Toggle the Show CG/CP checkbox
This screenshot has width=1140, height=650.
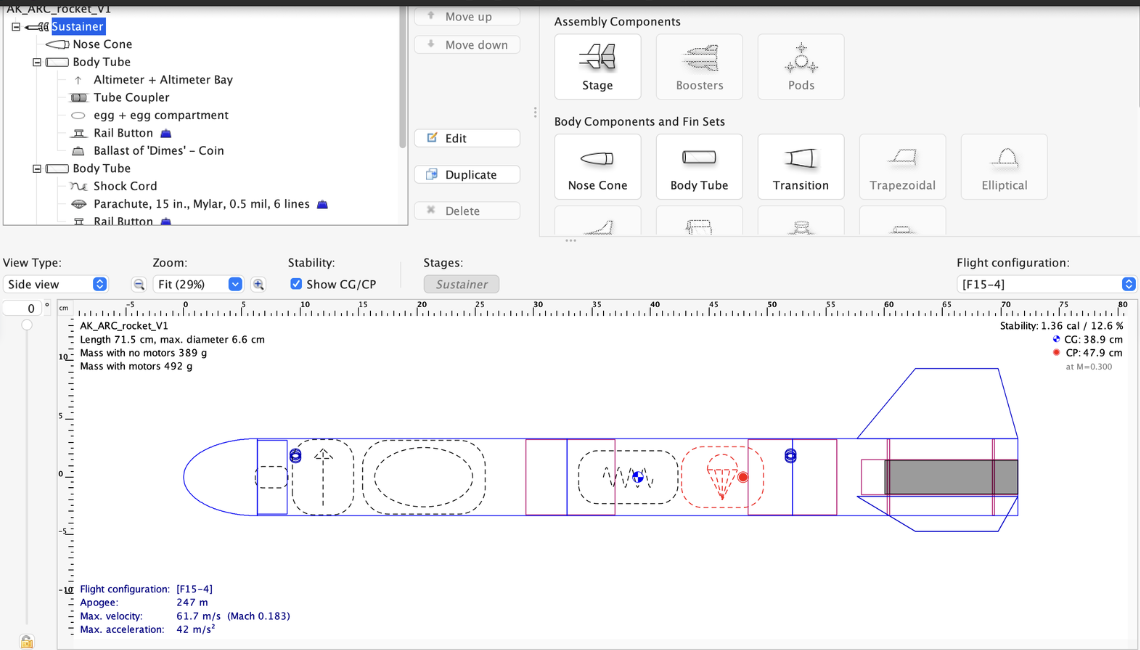coord(296,284)
